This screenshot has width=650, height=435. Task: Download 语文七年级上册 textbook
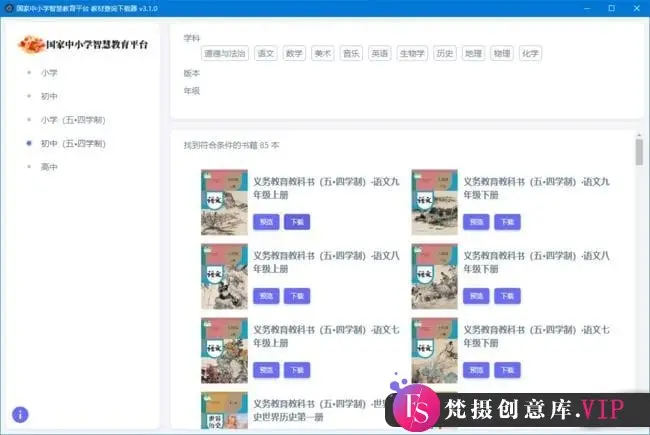[x=297, y=370]
